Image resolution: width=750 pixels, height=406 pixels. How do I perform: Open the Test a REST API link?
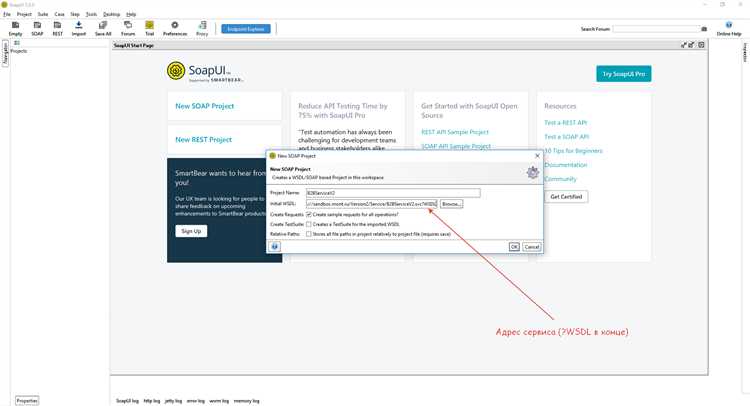(x=565, y=122)
